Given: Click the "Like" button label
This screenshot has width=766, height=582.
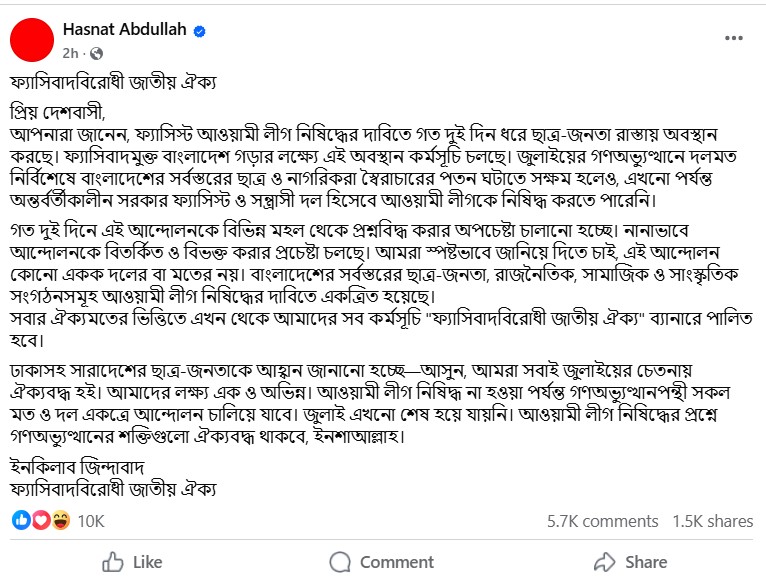Looking at the screenshot, I should point(147,562).
